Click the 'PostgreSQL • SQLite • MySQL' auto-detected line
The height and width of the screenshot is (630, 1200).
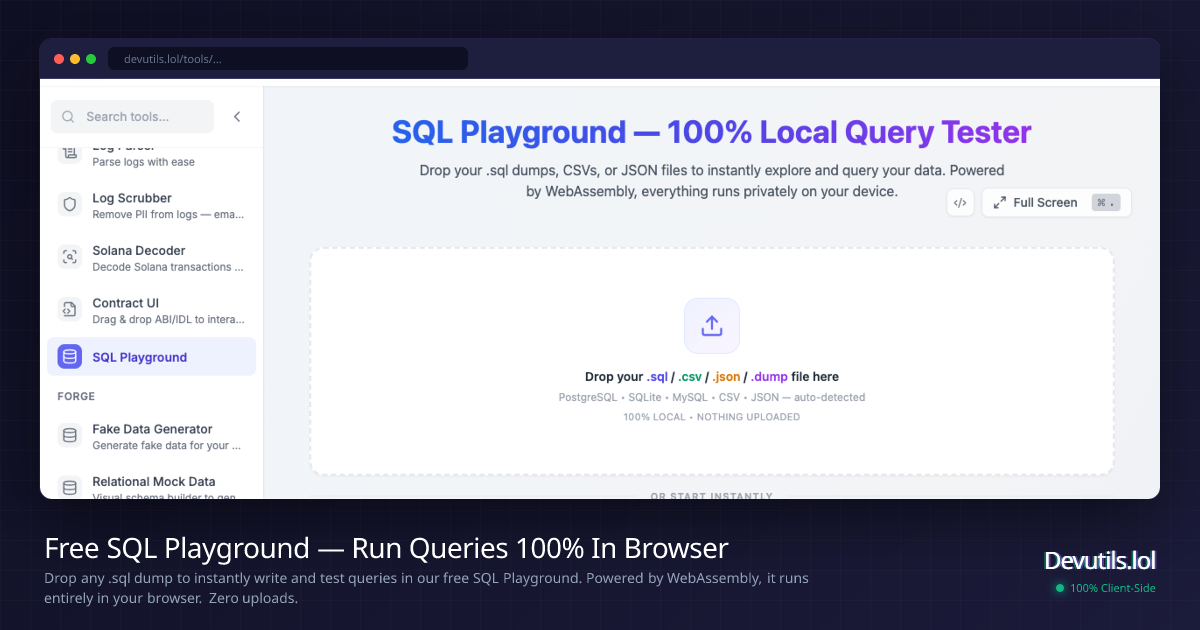[x=712, y=397]
